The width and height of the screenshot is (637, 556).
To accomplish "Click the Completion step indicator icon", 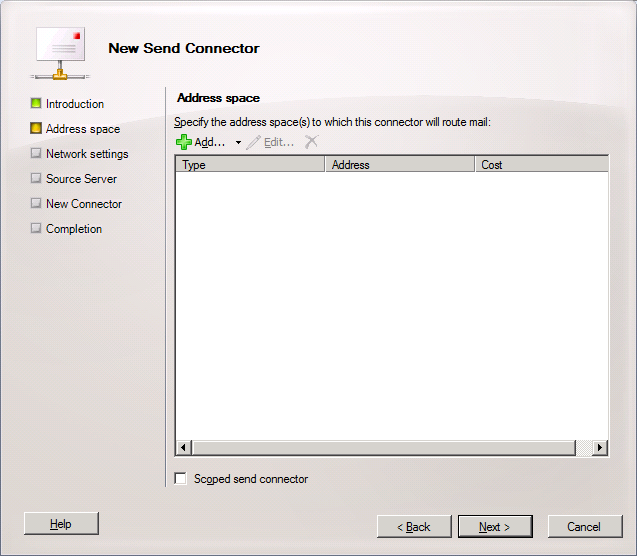I will pos(36,229).
